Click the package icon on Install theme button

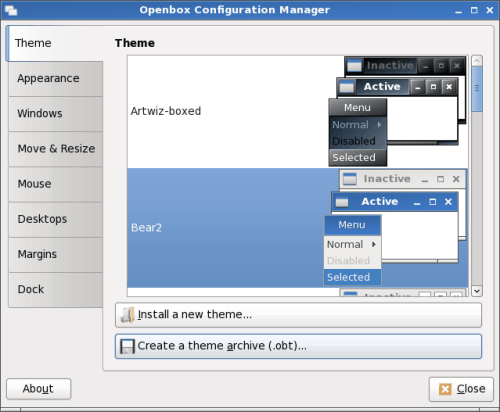(127, 315)
